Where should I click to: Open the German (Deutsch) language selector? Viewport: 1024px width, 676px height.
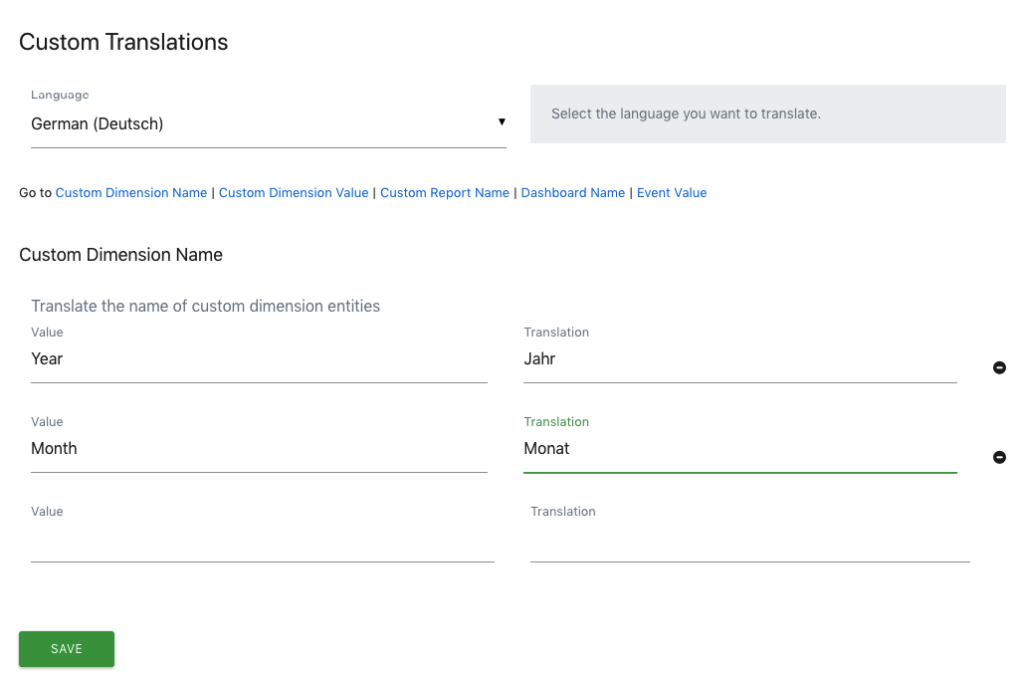(260, 124)
